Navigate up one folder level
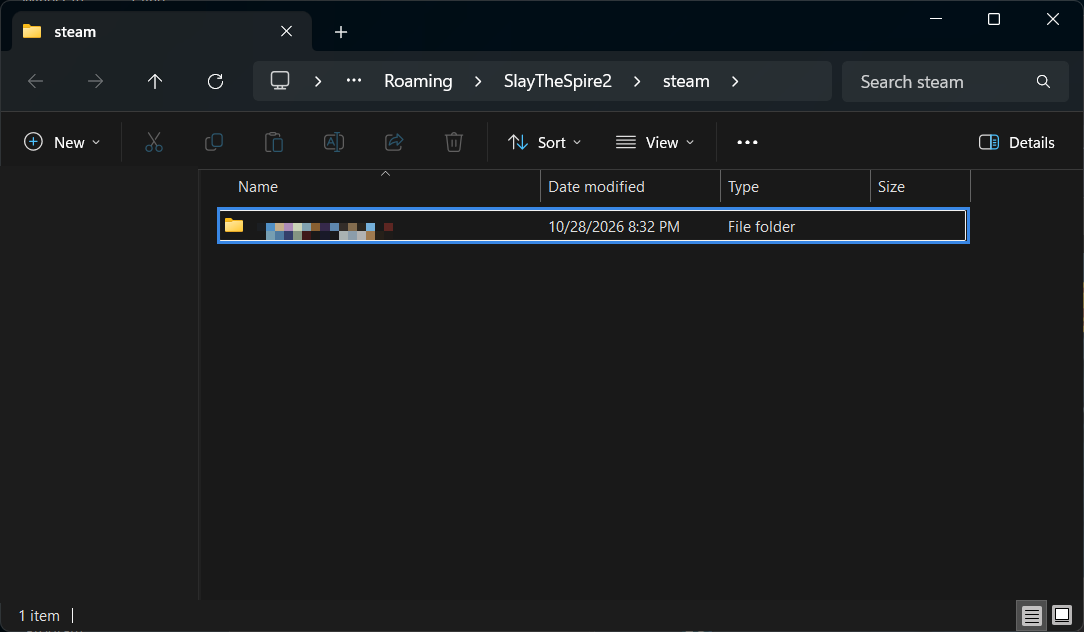1084x632 pixels. (155, 82)
